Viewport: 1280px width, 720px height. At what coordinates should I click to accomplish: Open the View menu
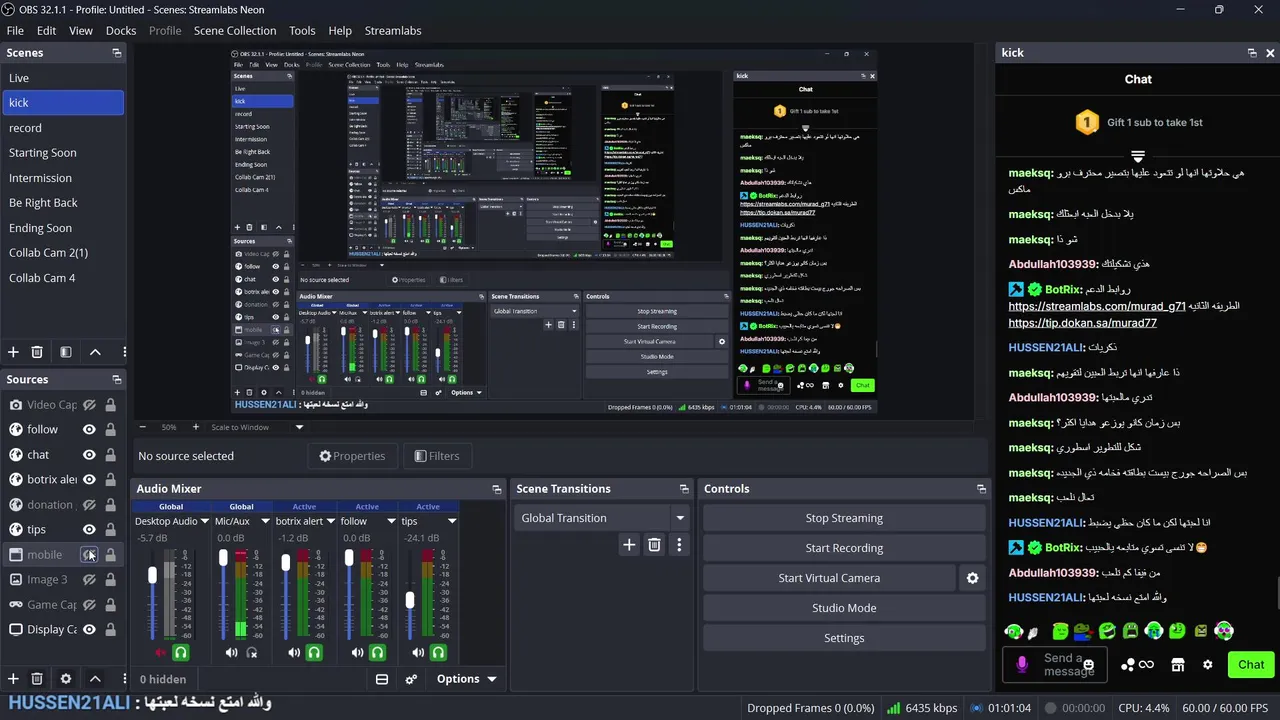(x=81, y=31)
